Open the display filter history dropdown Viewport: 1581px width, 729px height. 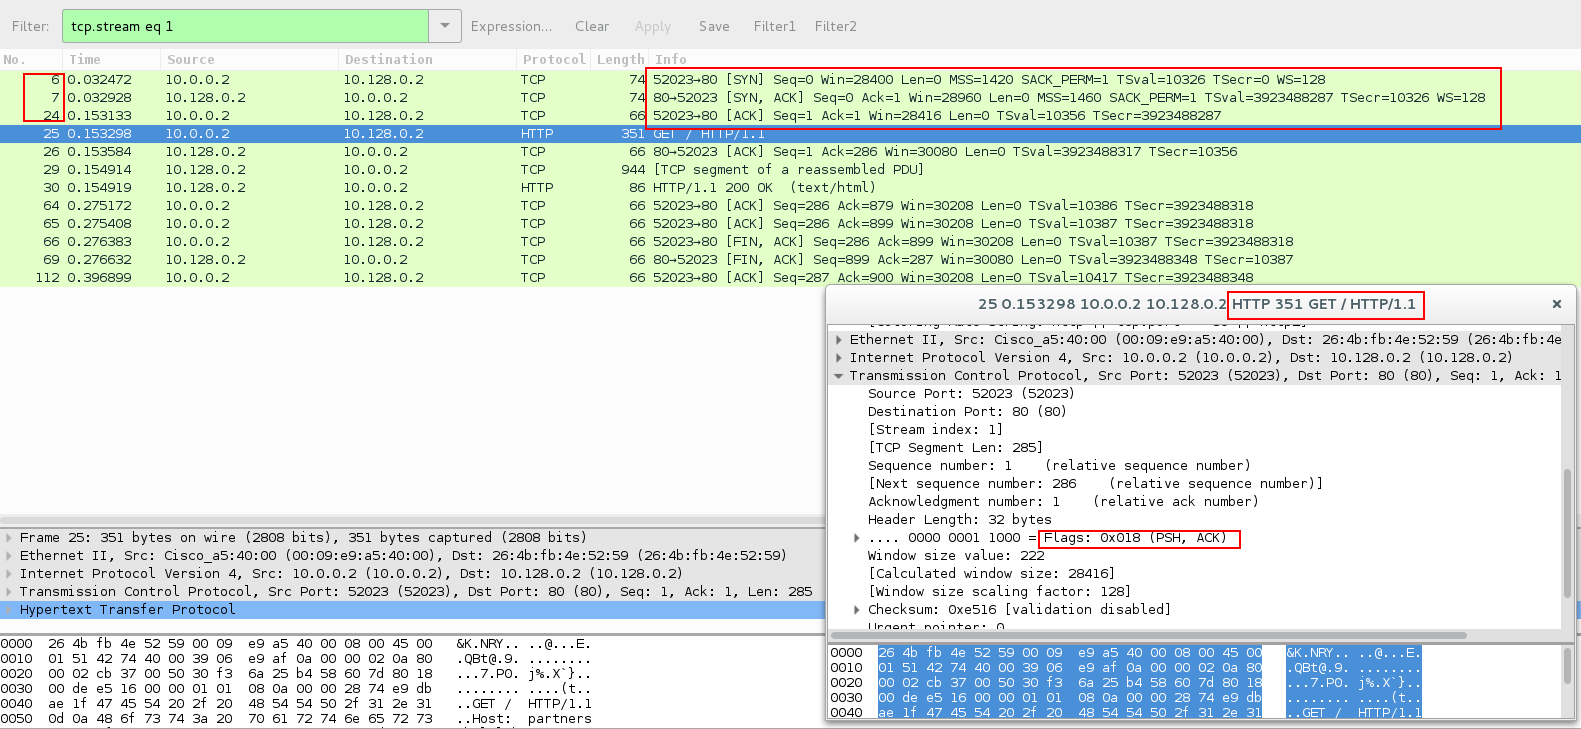click(445, 26)
